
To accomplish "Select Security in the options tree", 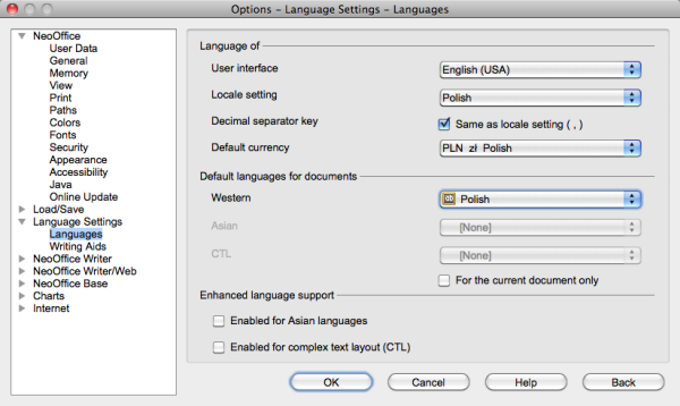I will (69, 147).
